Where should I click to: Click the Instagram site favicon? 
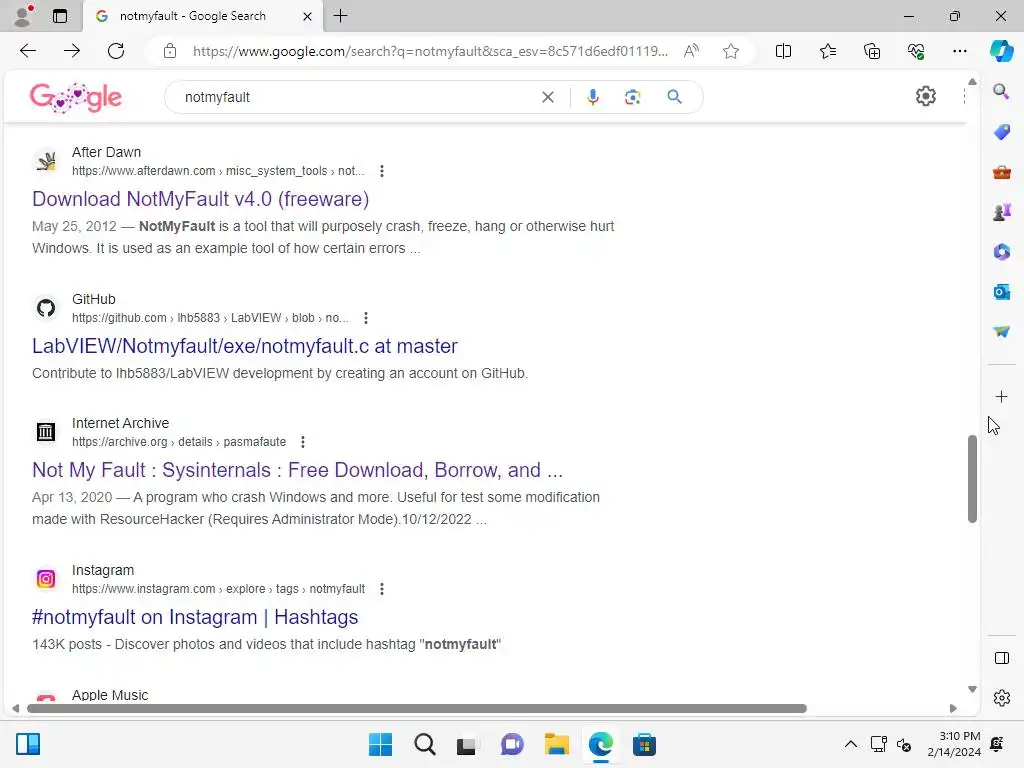[46, 579]
